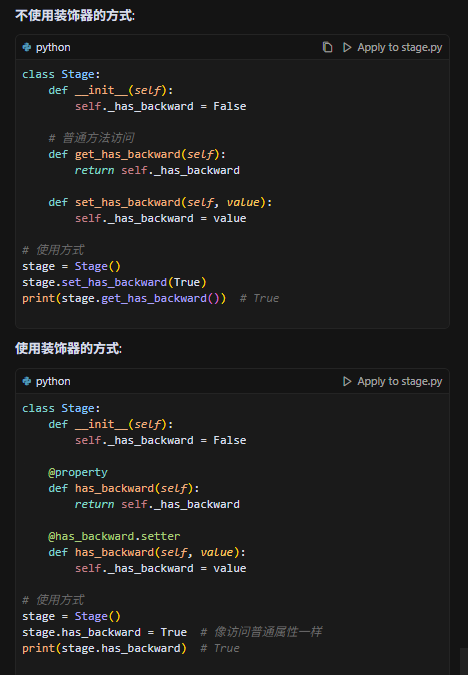Click the play icon in the second code block
This screenshot has width=468, height=675.
click(347, 381)
